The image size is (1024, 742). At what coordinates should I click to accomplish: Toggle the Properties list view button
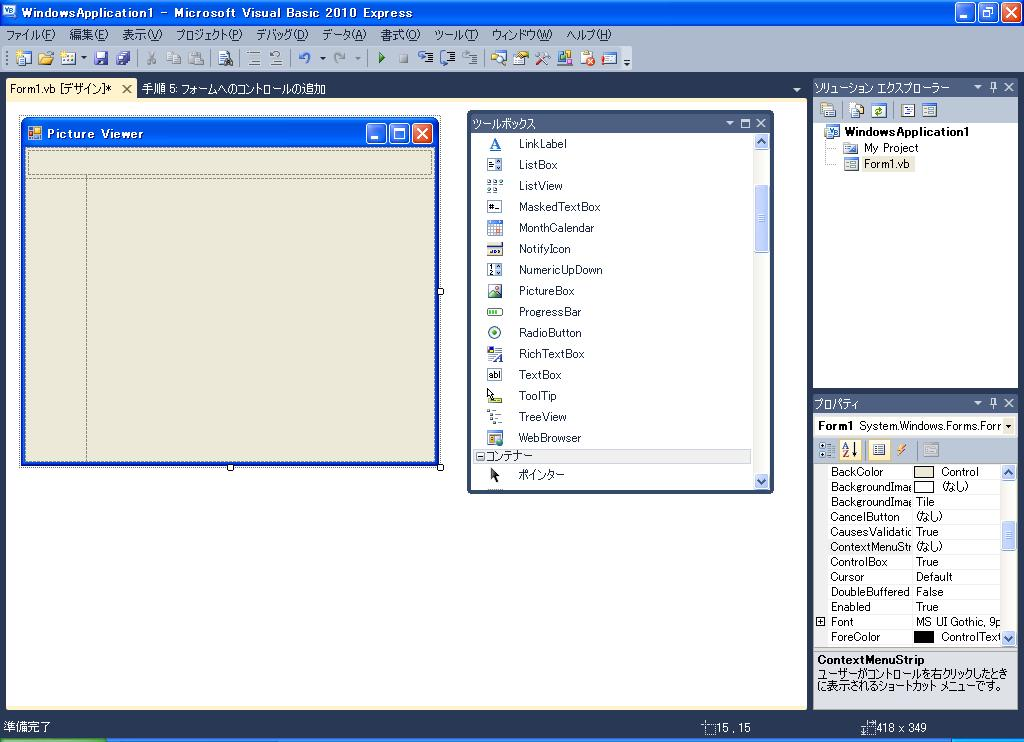(879, 449)
